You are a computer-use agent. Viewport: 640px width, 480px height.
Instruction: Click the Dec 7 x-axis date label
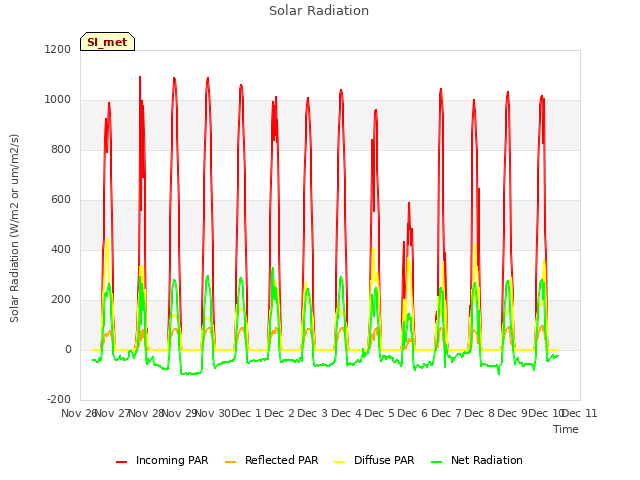point(447,413)
